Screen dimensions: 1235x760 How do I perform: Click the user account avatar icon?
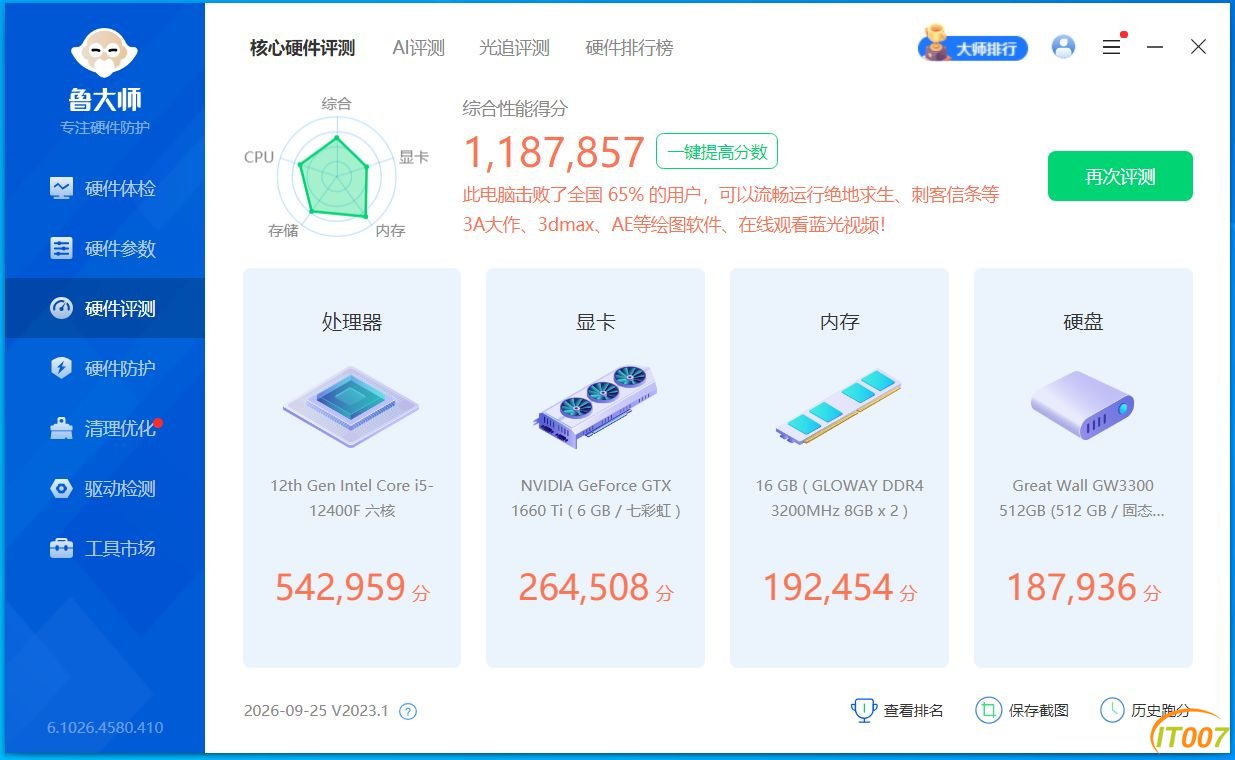pos(1063,47)
